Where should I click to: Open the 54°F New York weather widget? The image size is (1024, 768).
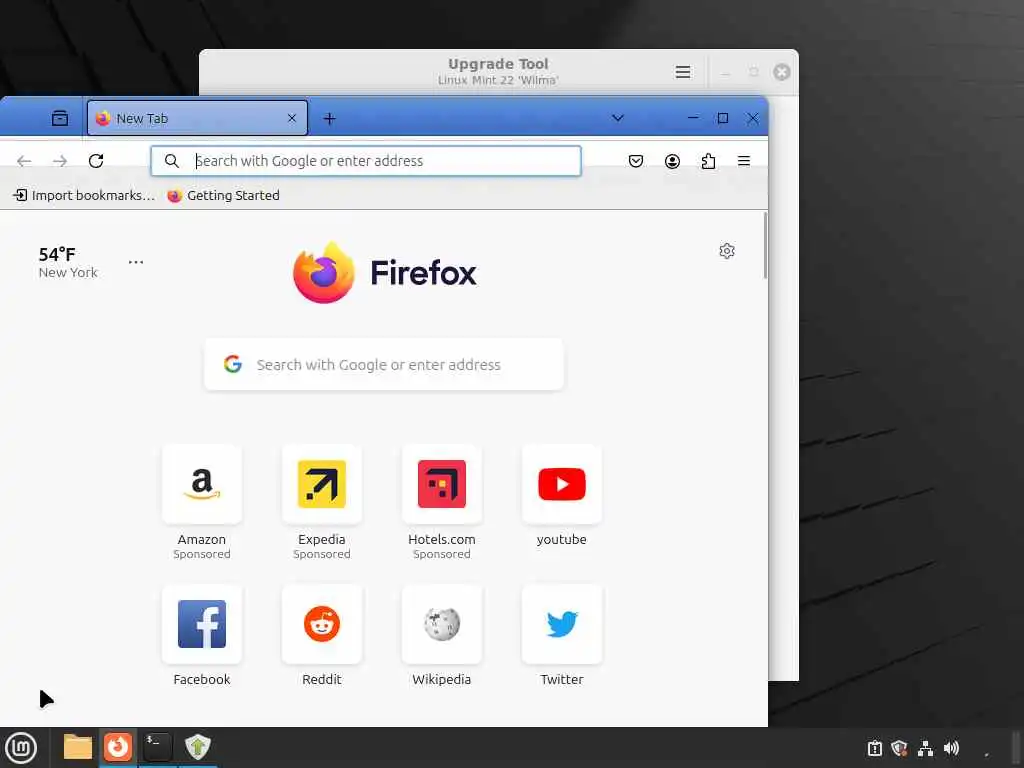(x=67, y=263)
